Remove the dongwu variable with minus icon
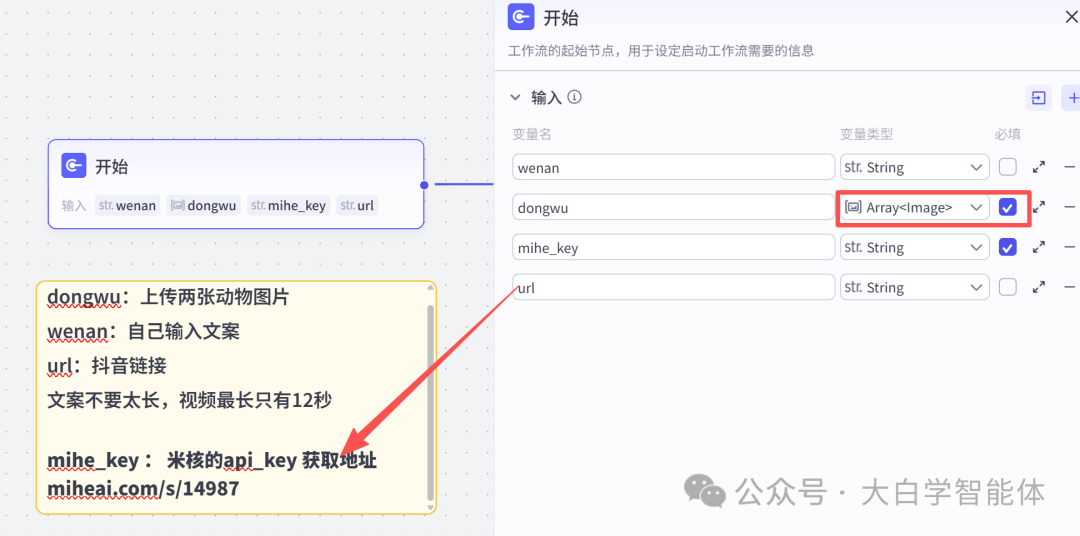 pos(1070,207)
